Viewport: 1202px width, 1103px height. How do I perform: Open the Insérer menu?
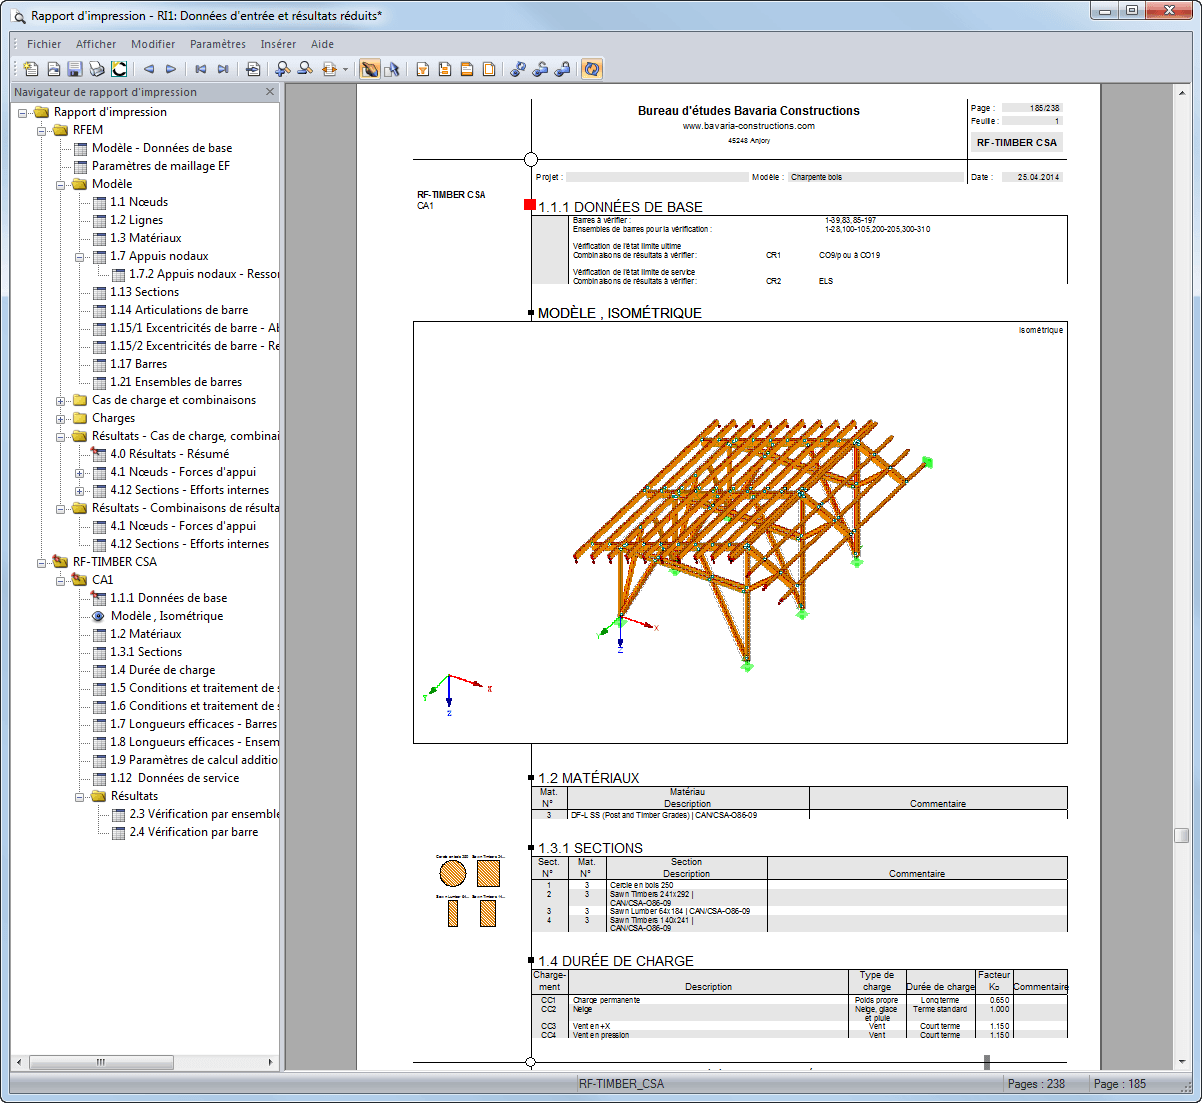pos(278,44)
